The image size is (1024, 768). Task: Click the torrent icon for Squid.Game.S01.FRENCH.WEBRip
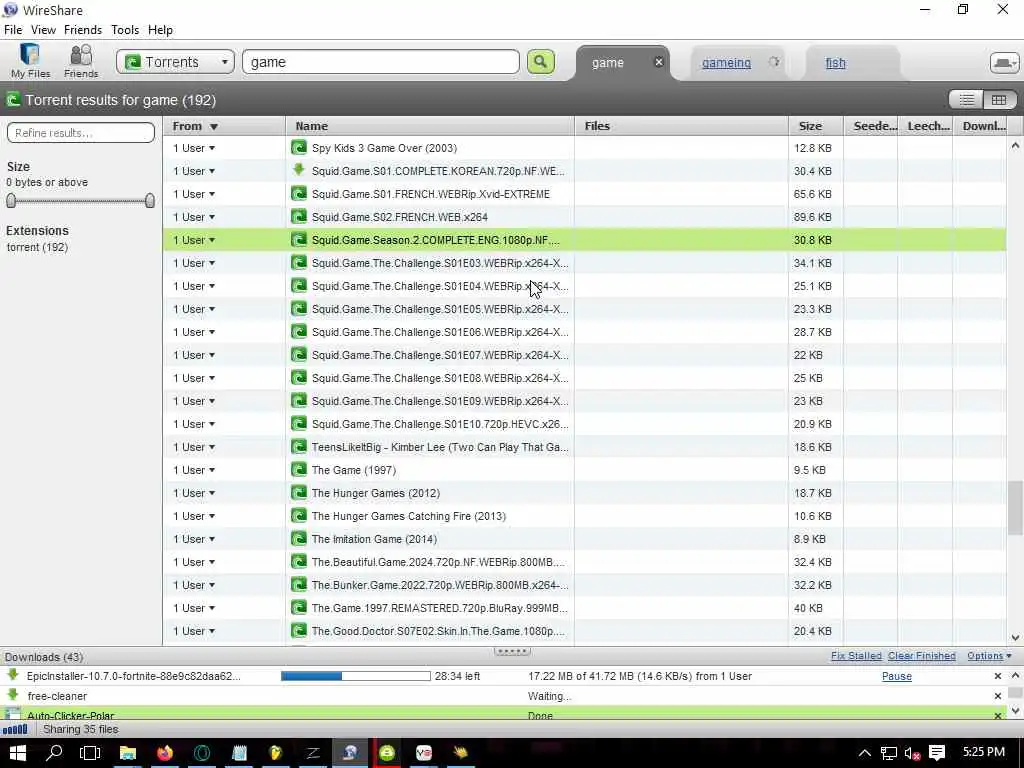point(299,193)
